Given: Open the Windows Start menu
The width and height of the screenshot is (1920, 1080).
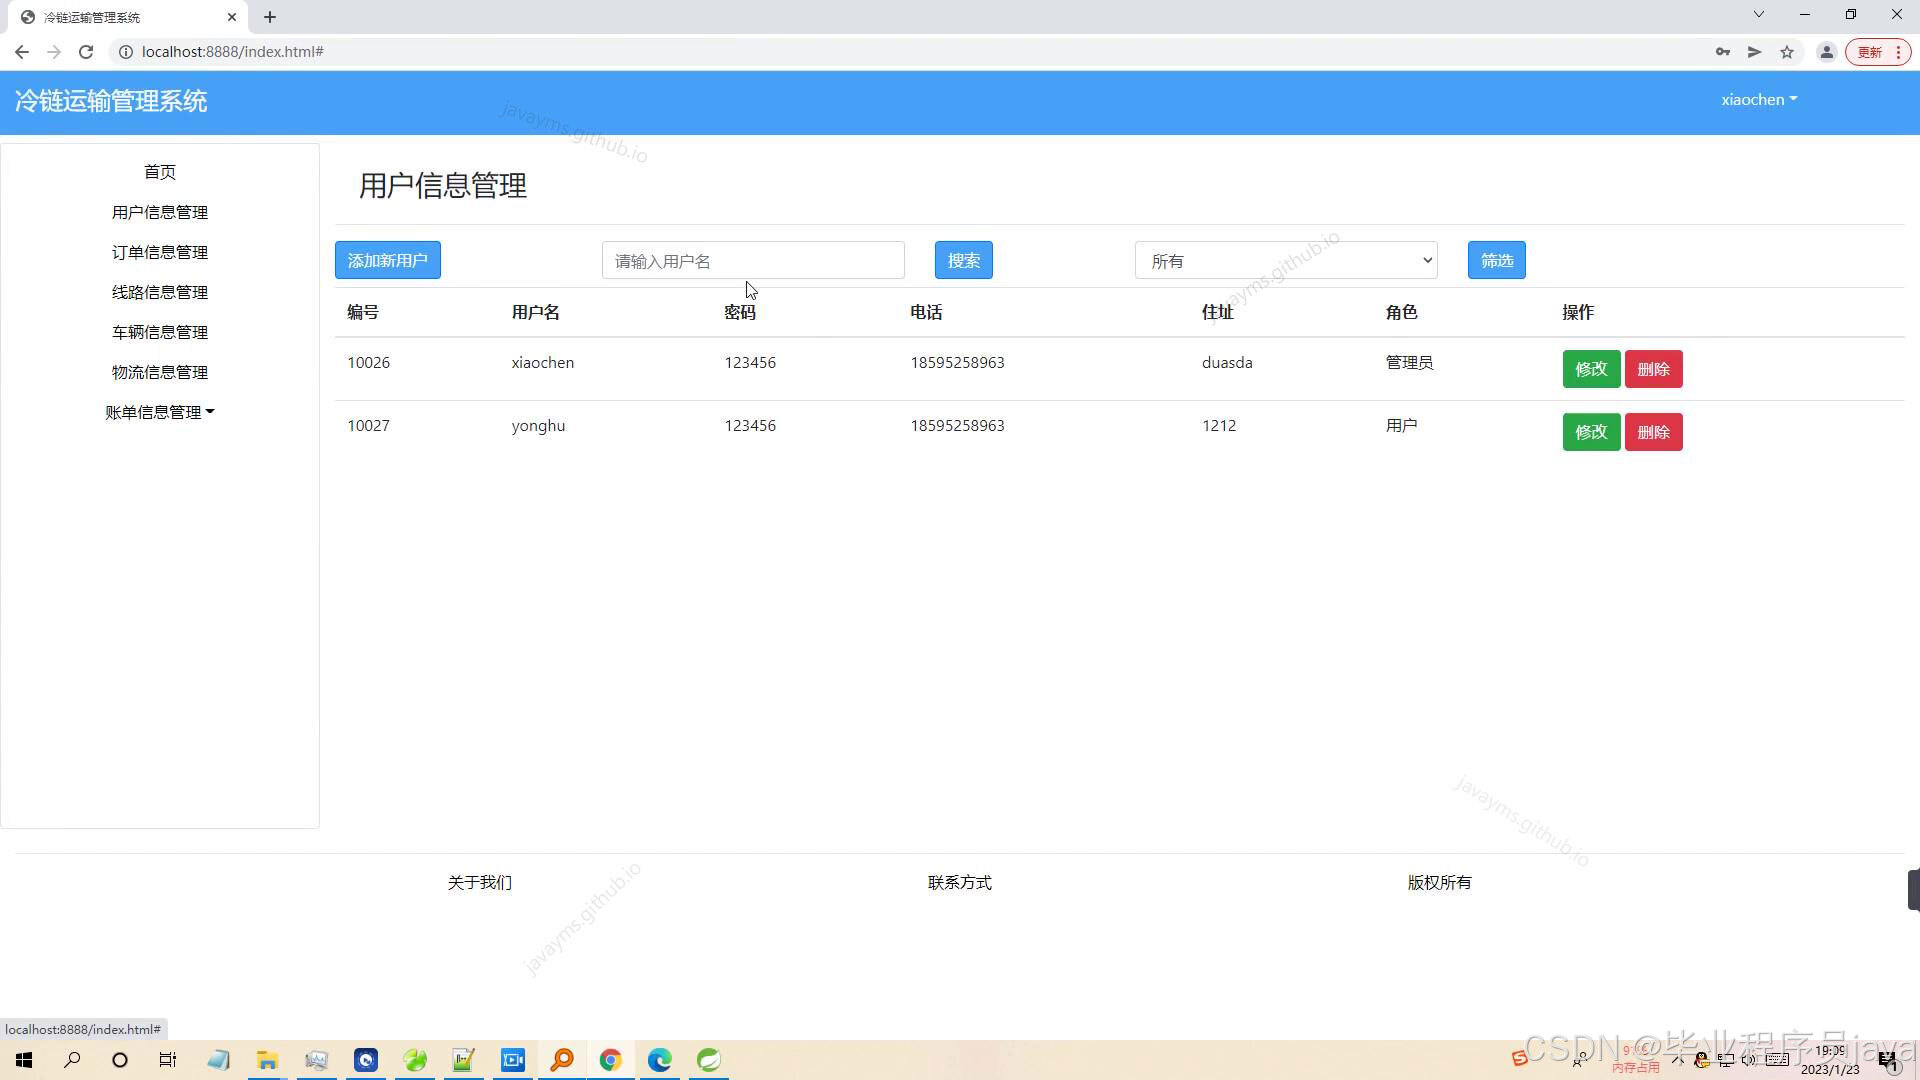Looking at the screenshot, I should 24,1060.
